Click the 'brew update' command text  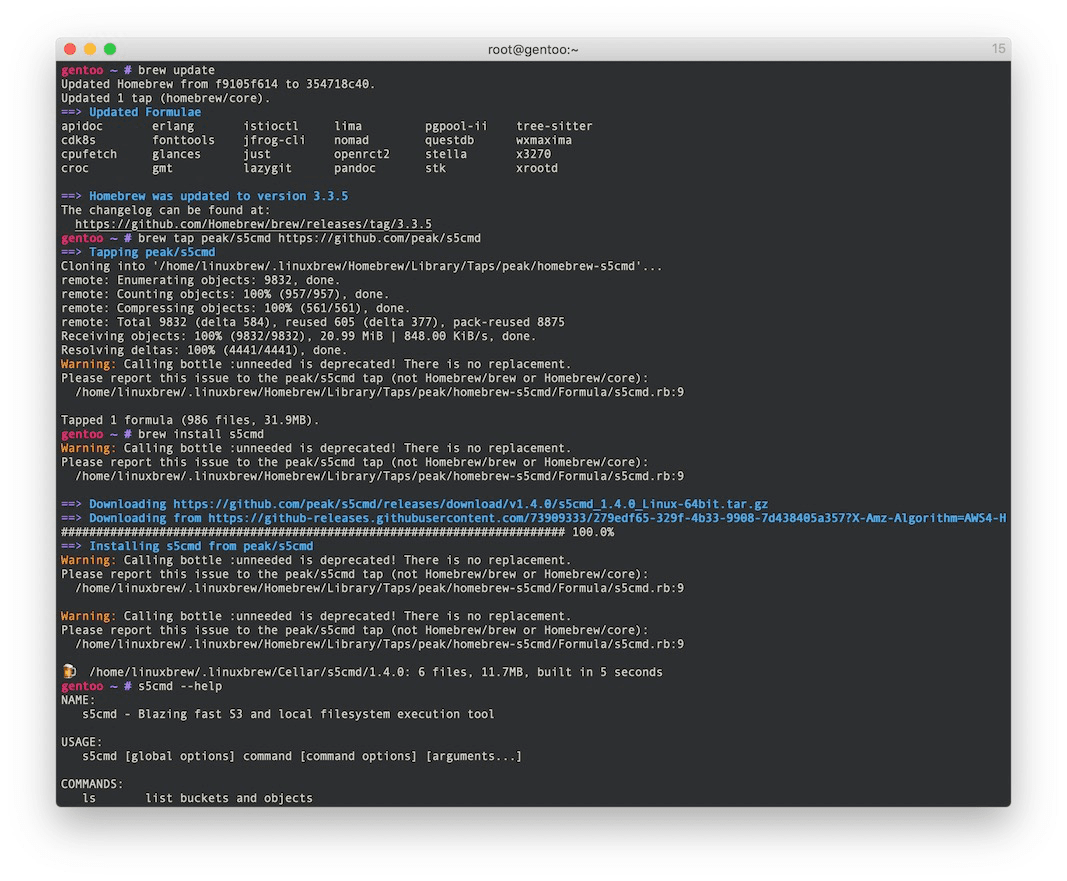(x=176, y=70)
